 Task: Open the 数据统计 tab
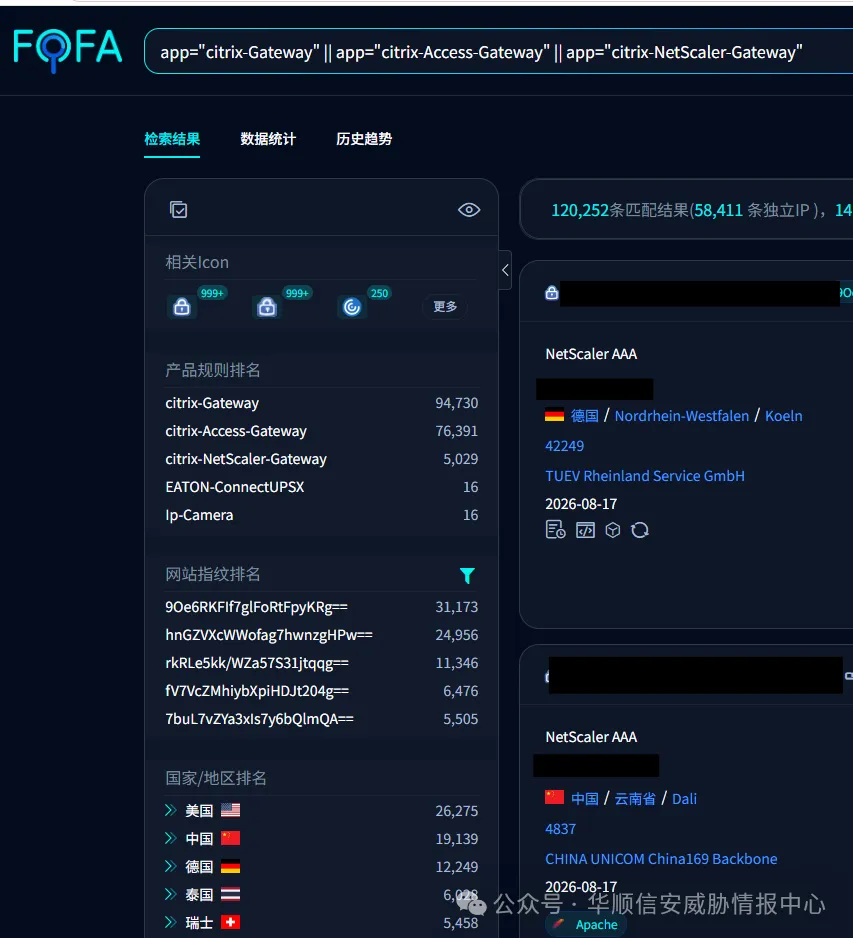click(x=268, y=139)
